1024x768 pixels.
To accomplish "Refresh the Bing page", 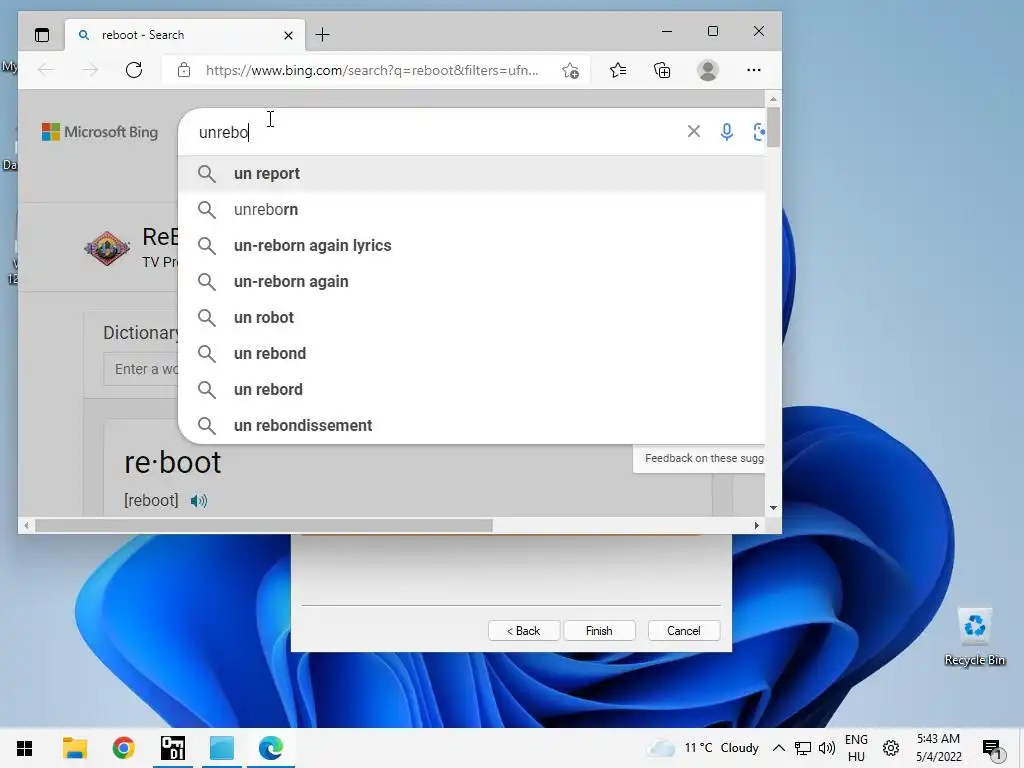I will tap(134, 70).
